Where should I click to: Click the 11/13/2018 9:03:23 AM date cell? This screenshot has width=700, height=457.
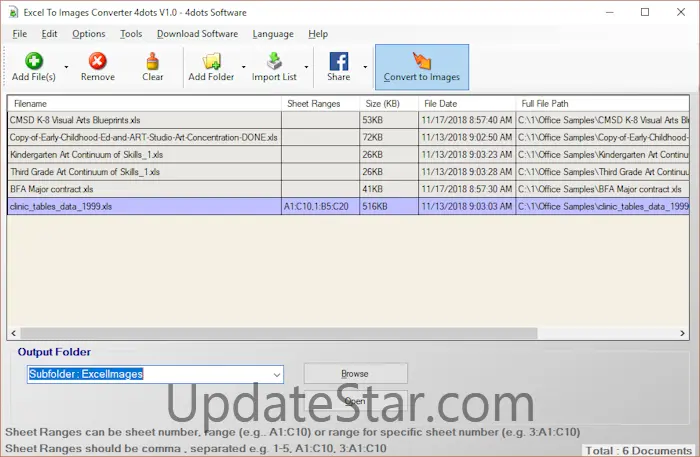point(467,155)
